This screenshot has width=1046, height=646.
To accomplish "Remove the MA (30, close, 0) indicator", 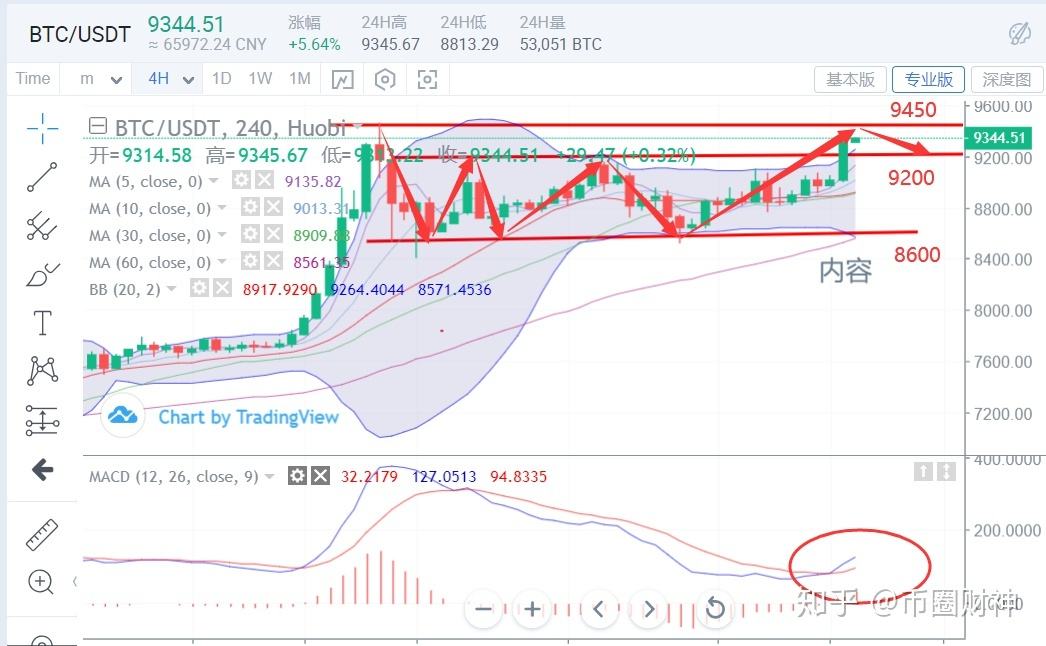I will 273,234.
